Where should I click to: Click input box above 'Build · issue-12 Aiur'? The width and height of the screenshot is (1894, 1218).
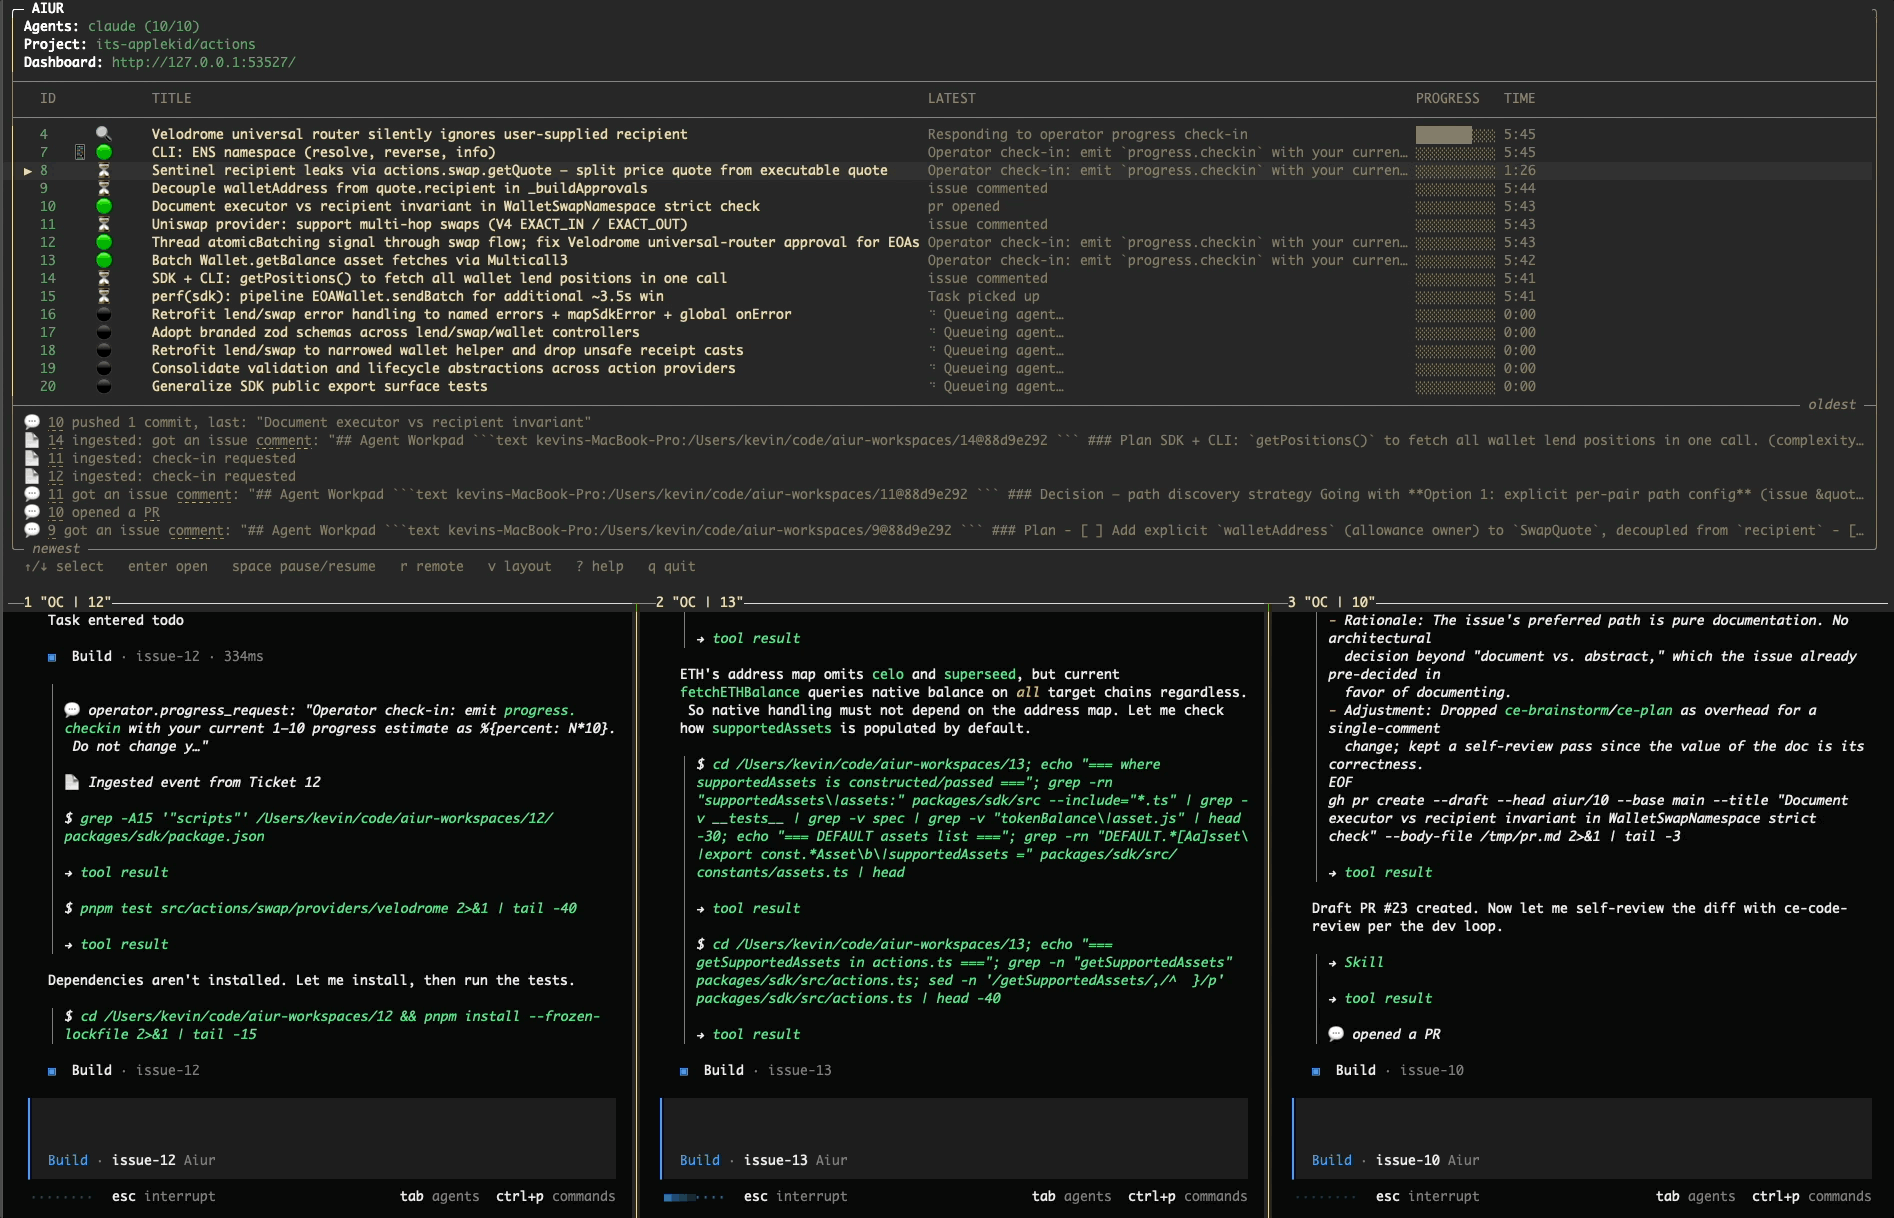coord(323,1124)
